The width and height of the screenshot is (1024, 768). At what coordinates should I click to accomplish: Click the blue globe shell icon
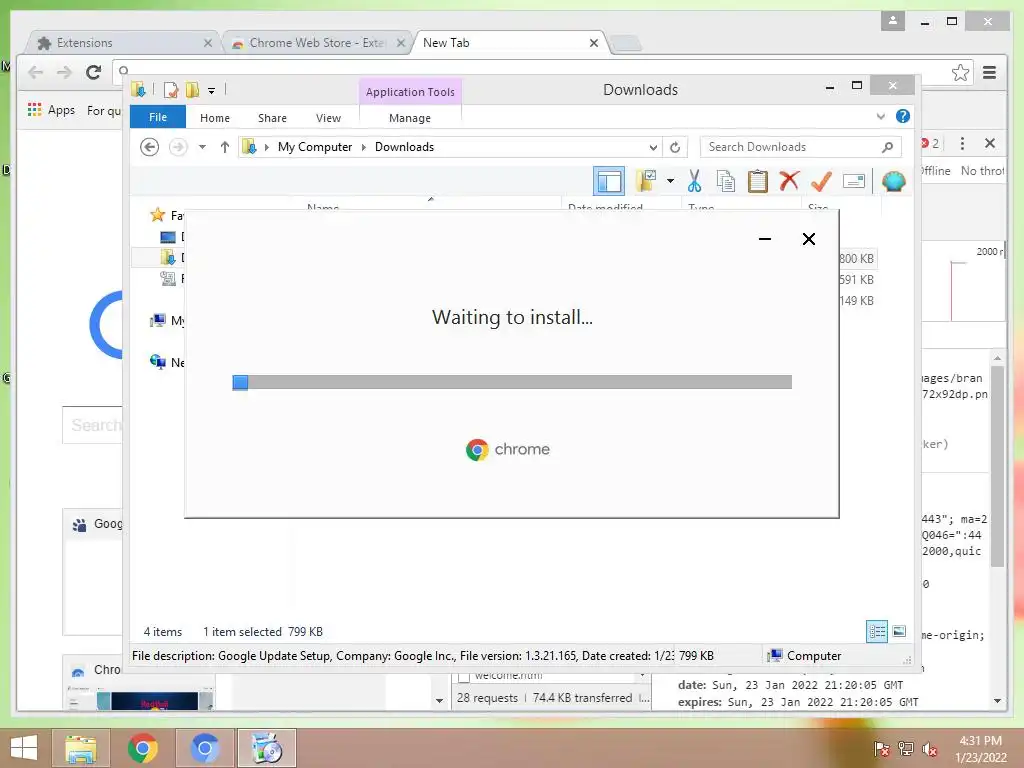coord(893,181)
